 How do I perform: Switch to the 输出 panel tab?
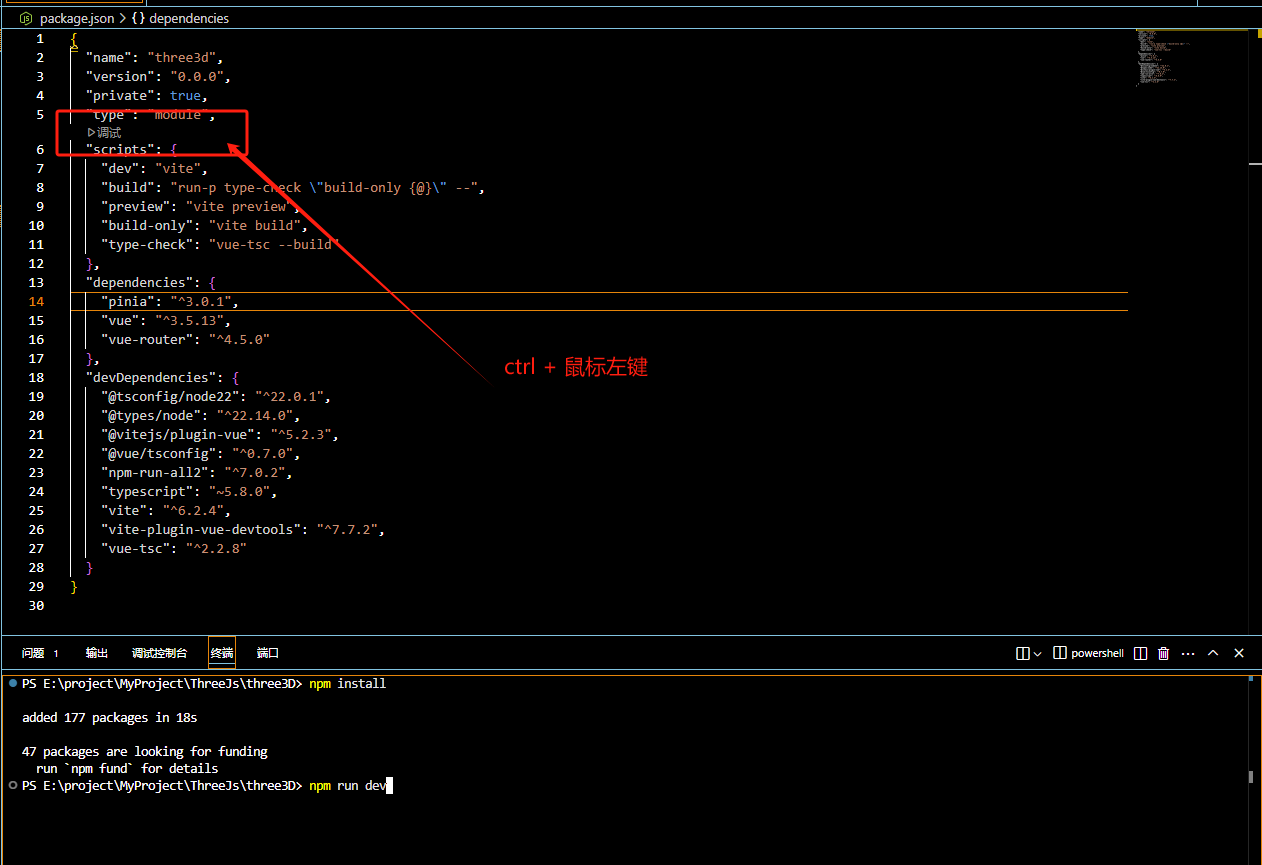point(96,653)
